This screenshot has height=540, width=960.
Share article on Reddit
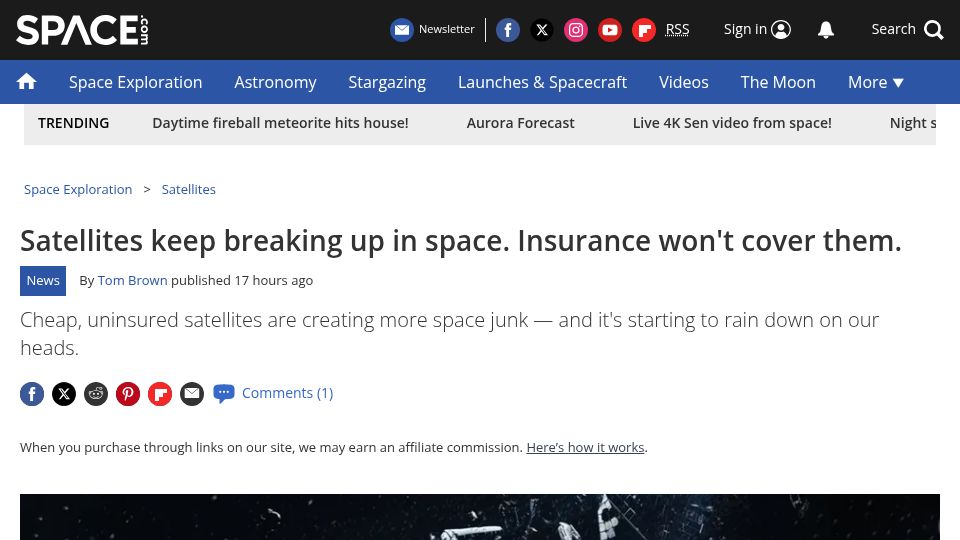(x=96, y=394)
